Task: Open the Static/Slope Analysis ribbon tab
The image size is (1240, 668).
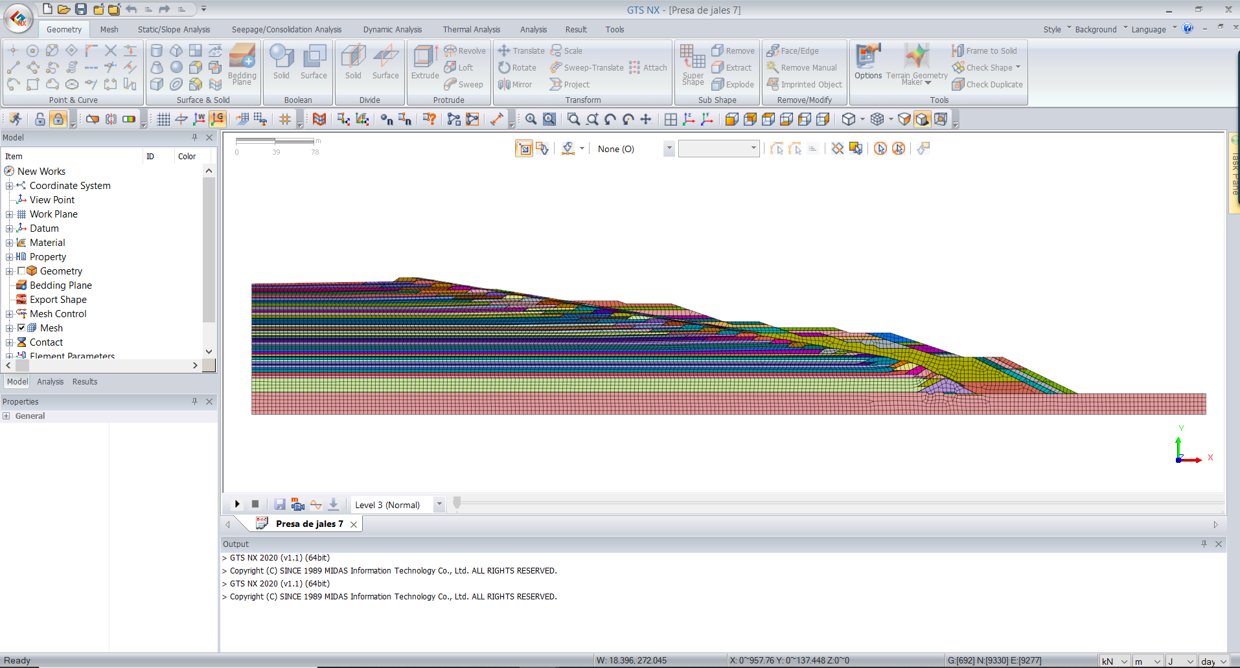Action: pos(174,29)
